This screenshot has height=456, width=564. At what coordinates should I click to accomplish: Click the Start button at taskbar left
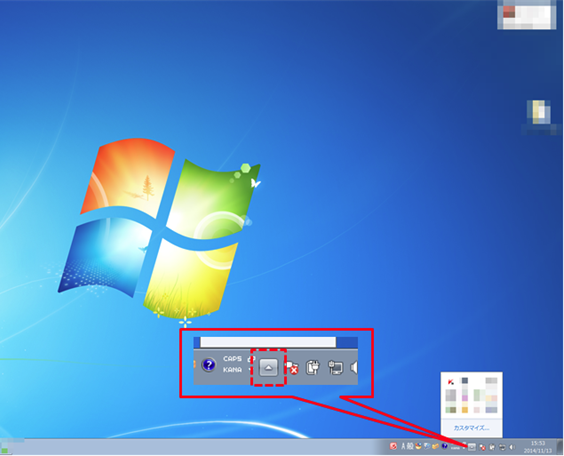(x=5, y=447)
